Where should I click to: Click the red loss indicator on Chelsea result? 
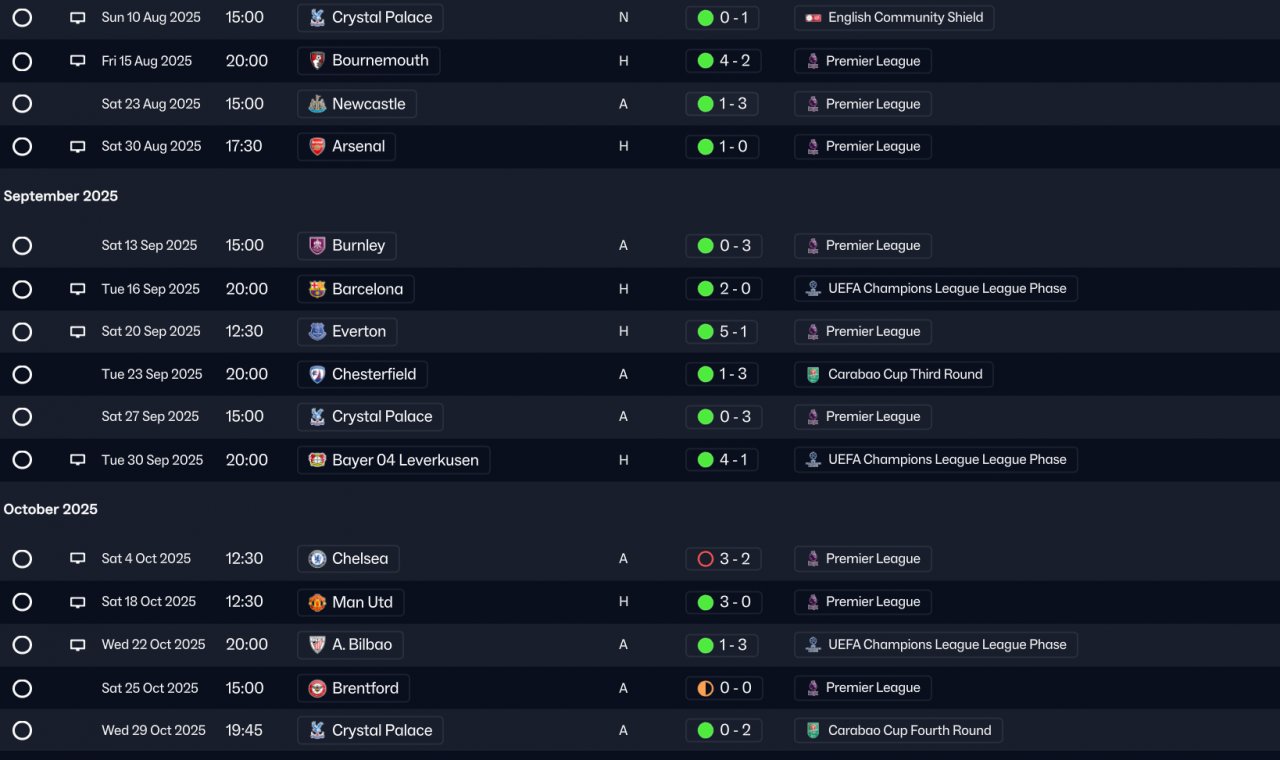(705, 559)
